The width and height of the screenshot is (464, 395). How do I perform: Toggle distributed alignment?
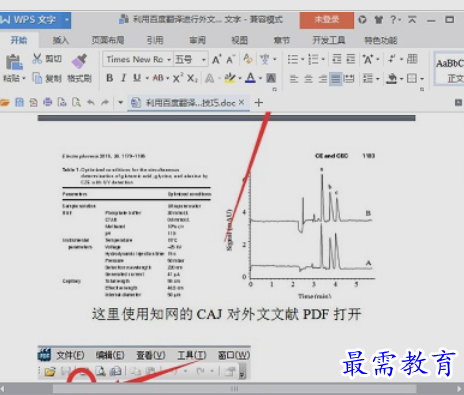click(x=349, y=79)
